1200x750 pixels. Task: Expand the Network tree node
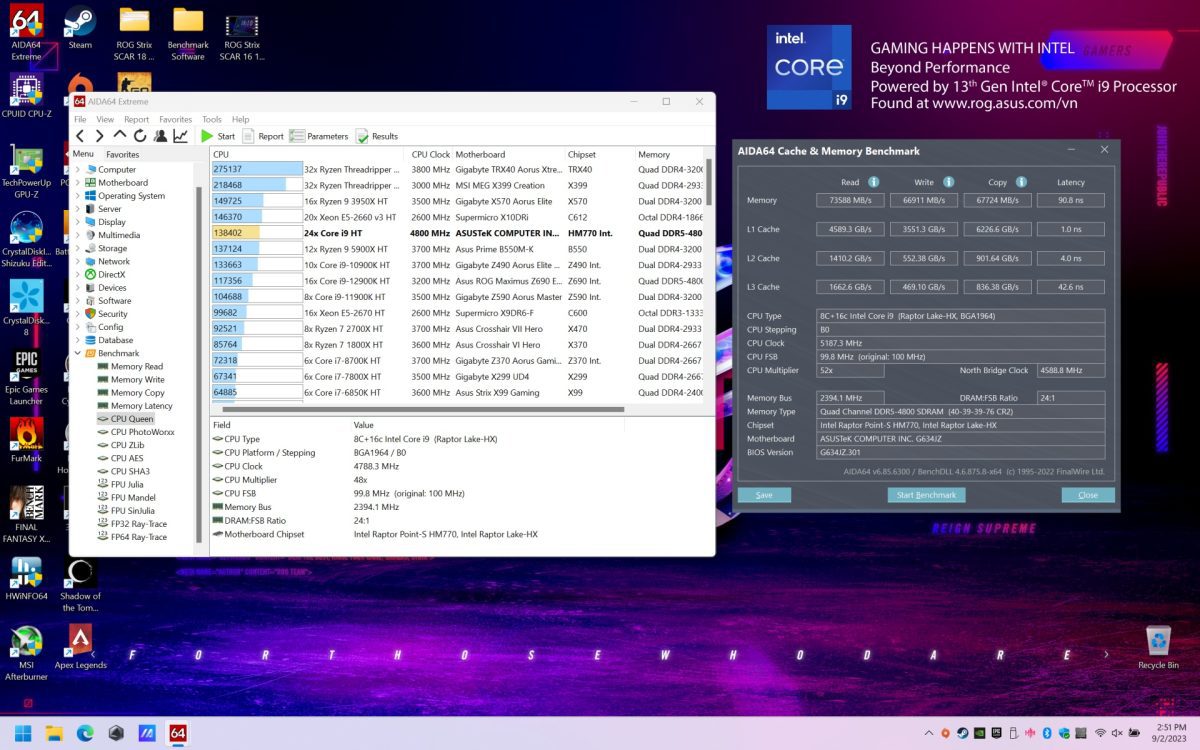[78, 261]
